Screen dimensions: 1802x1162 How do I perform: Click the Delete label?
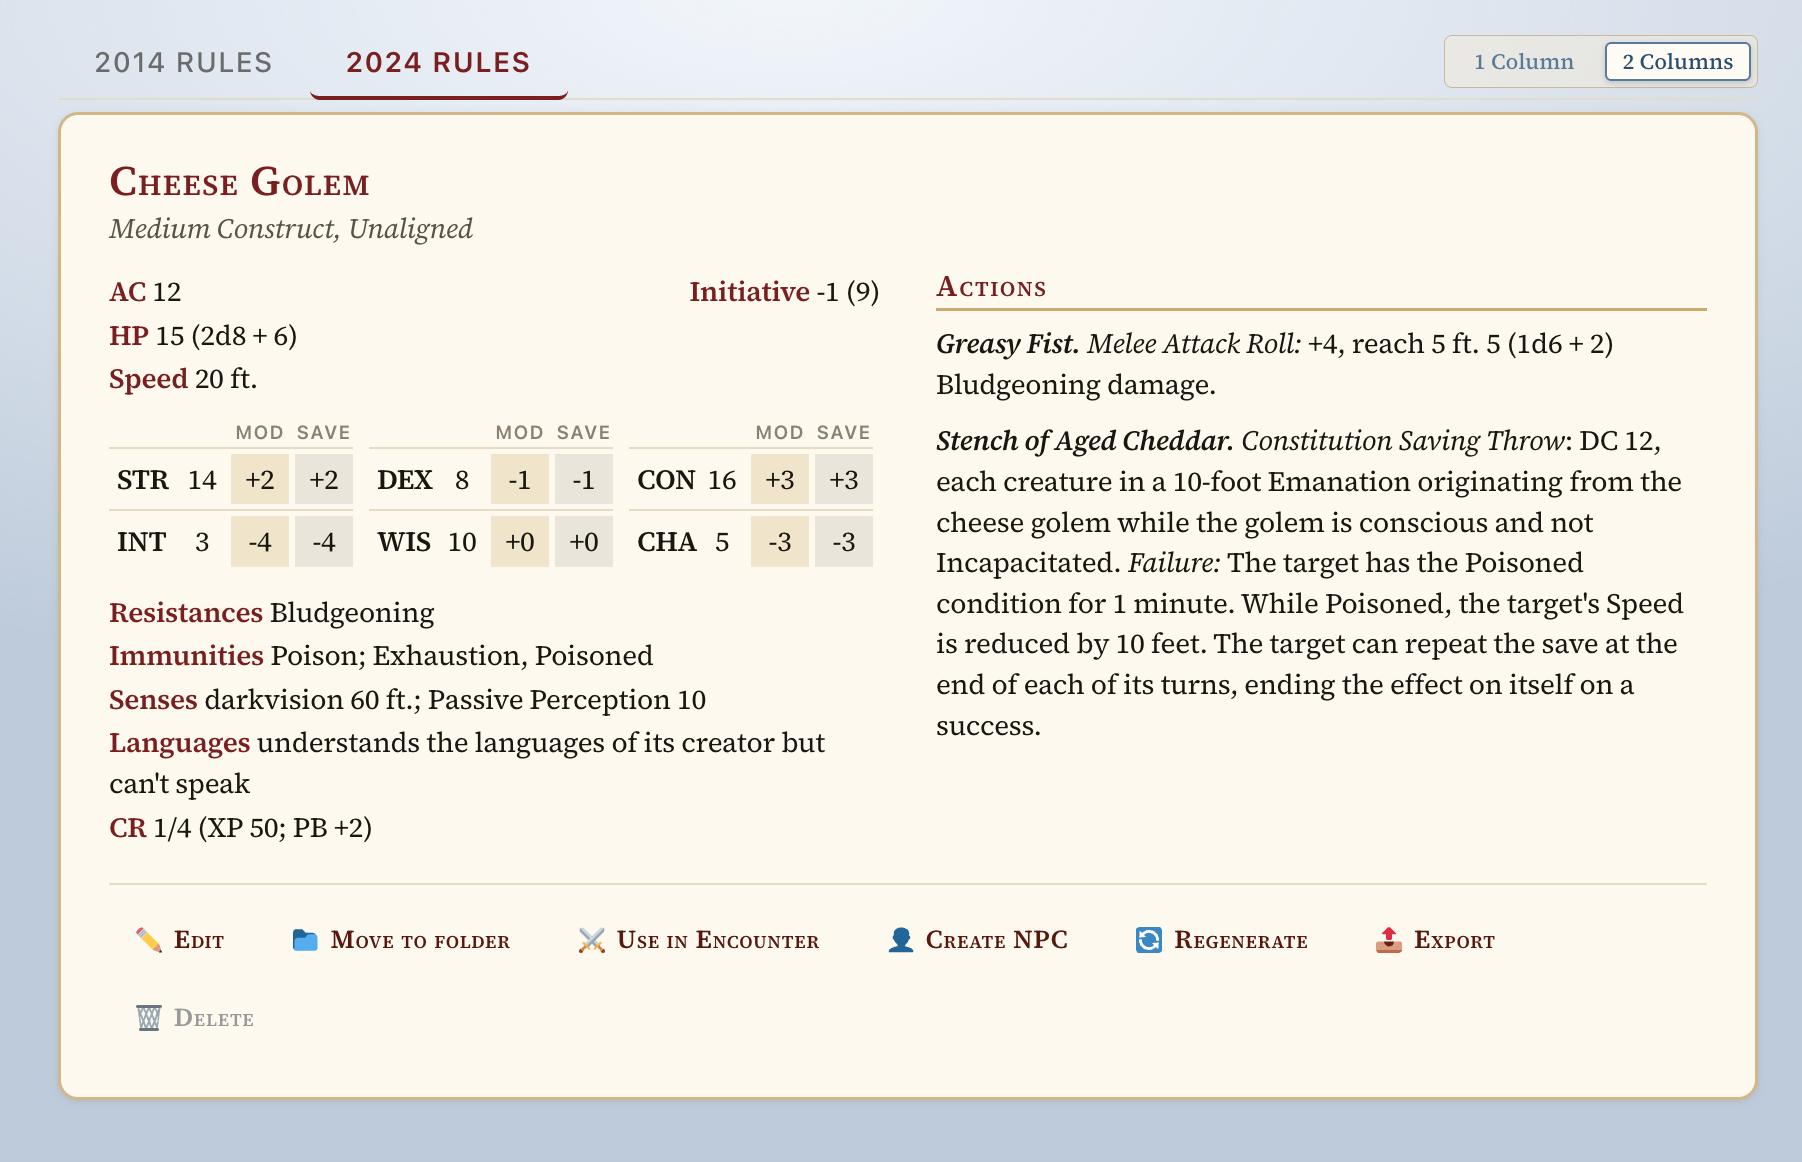[214, 1018]
